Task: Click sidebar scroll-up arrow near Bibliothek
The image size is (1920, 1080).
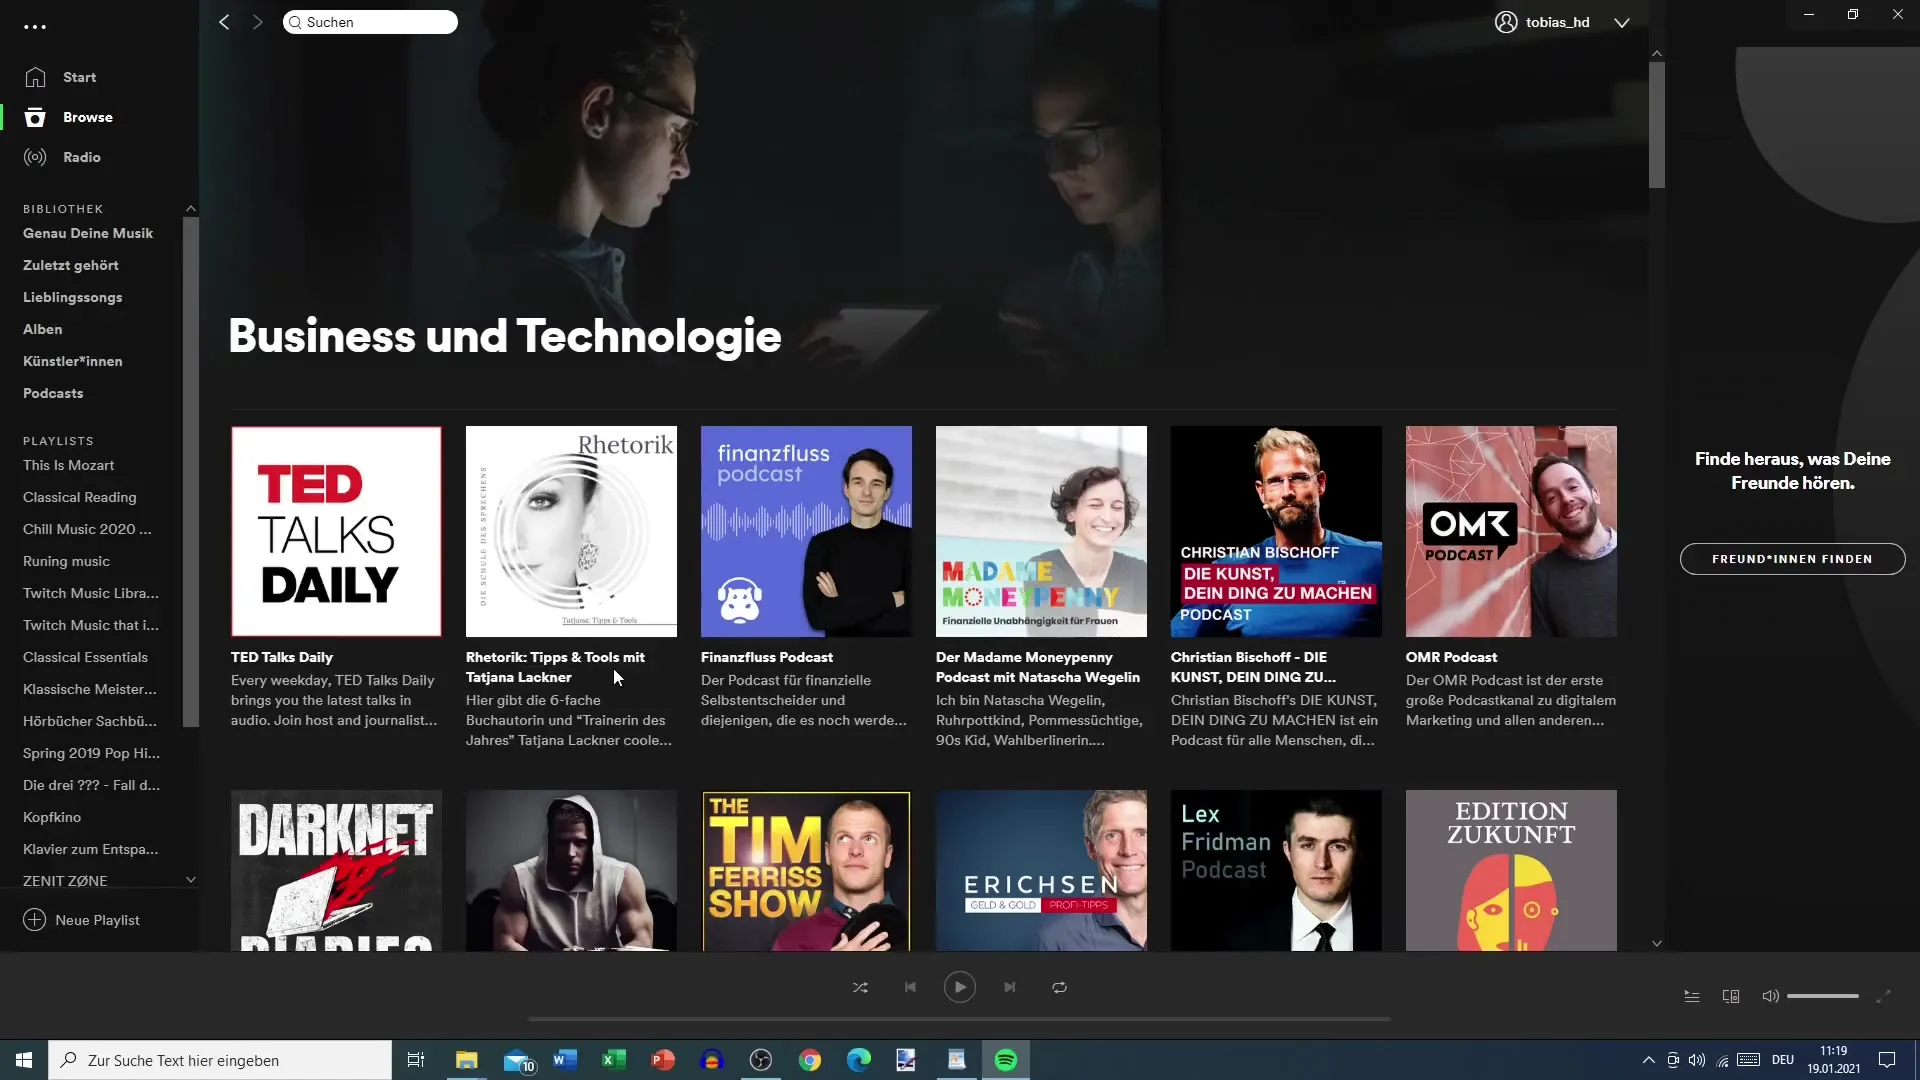Action: click(191, 209)
